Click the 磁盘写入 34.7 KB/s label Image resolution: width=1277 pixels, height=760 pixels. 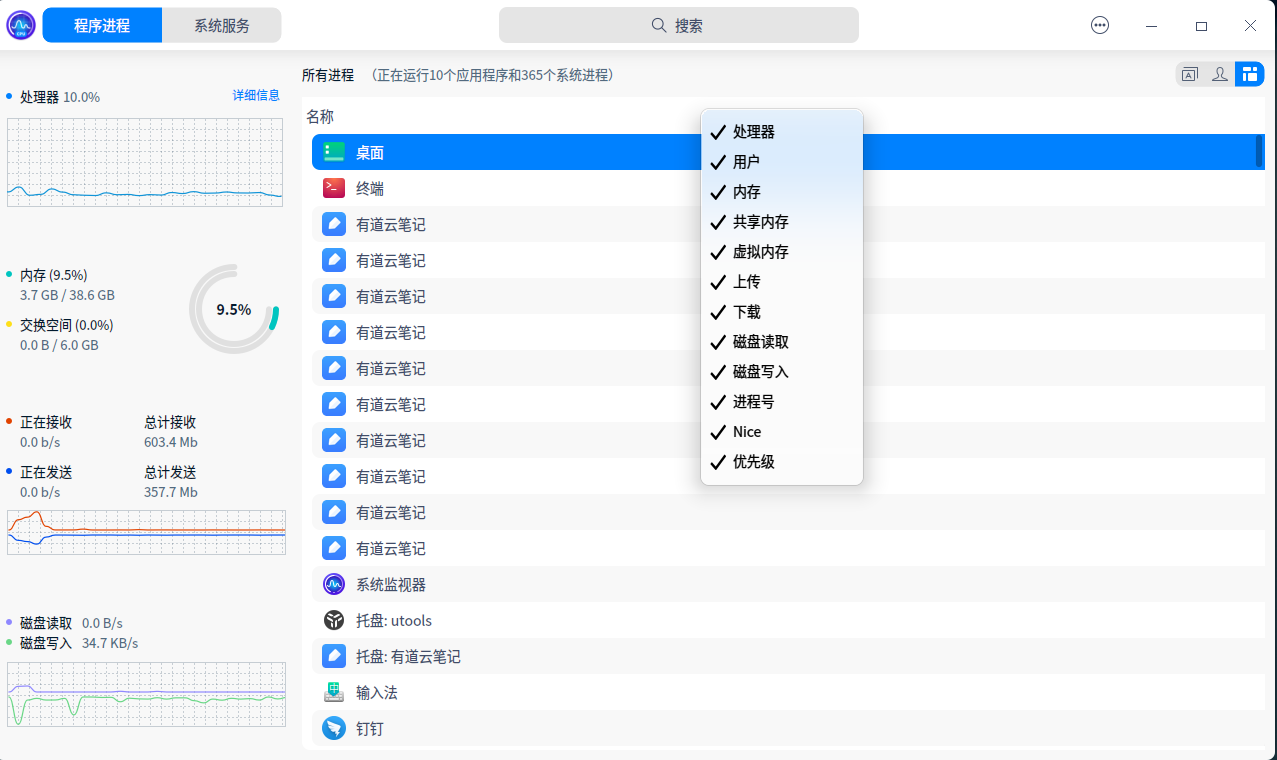[x=79, y=643]
